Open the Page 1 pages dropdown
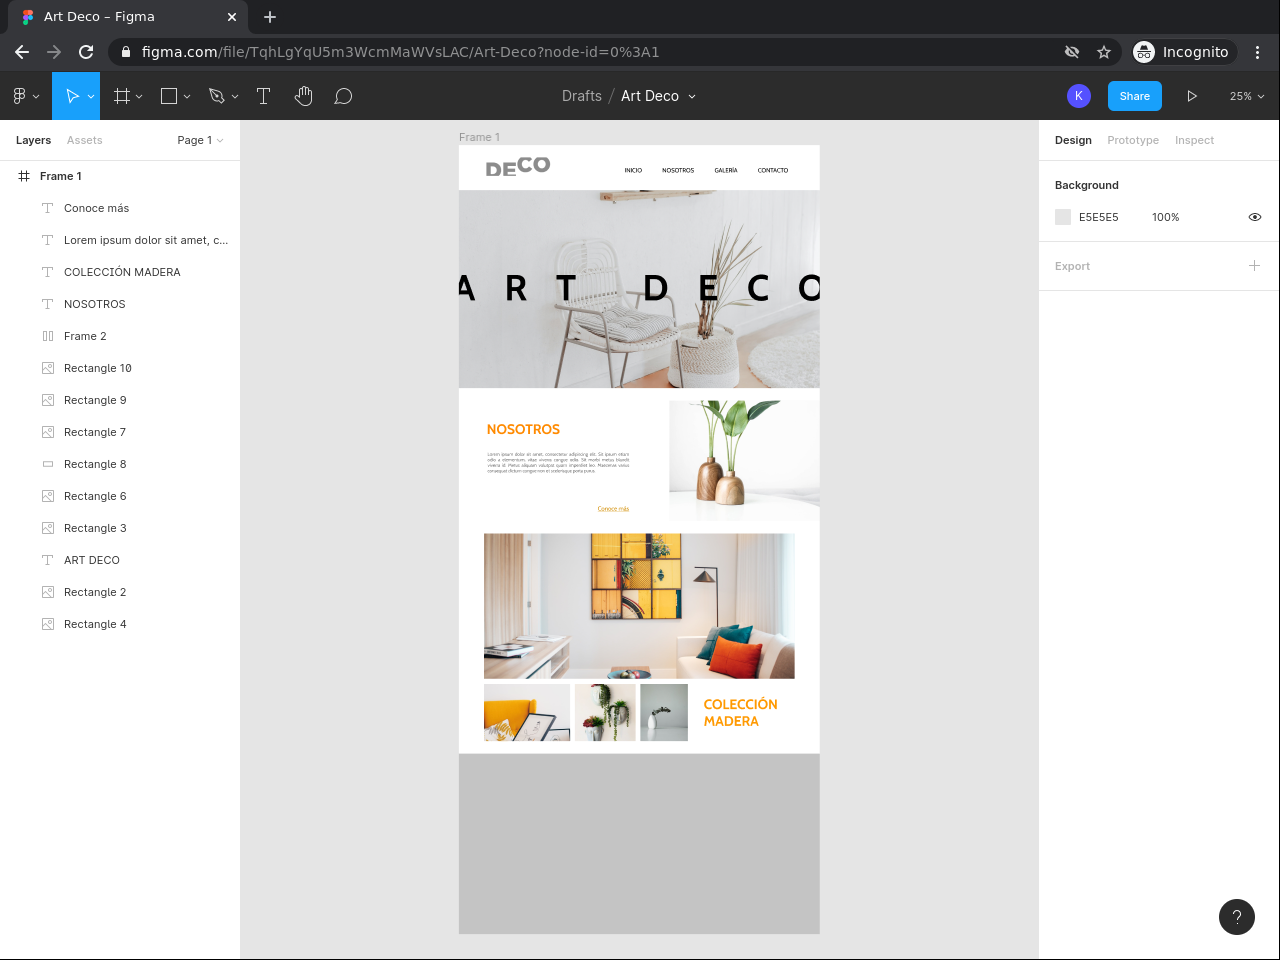Image resolution: width=1280 pixels, height=960 pixels. click(200, 140)
